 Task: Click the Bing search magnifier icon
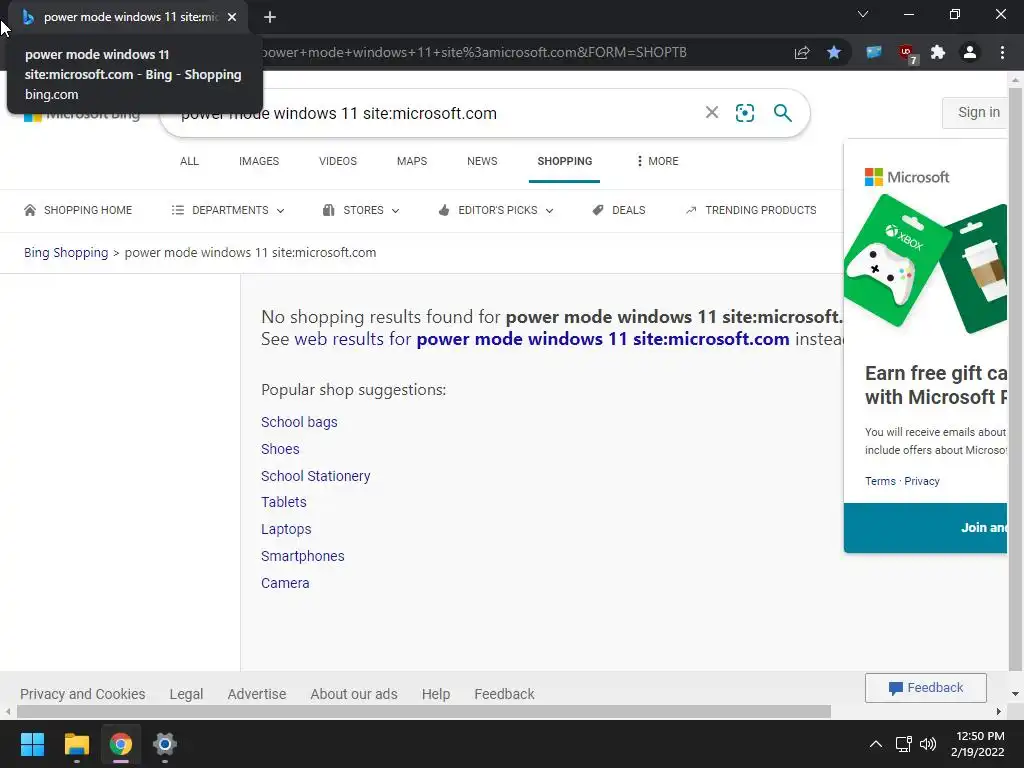[x=782, y=113]
